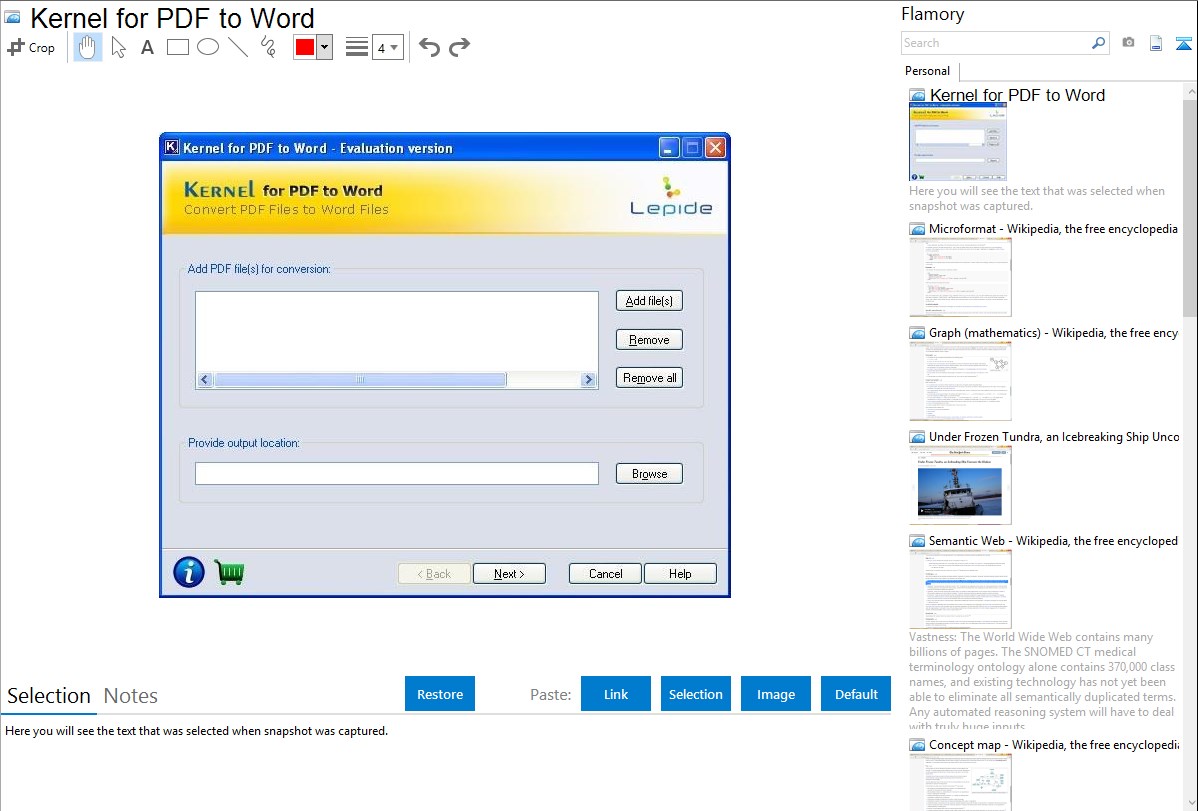Viewport: 1198px width, 811px height.
Task: Select the arrow pointer tool
Action: click(x=118, y=47)
